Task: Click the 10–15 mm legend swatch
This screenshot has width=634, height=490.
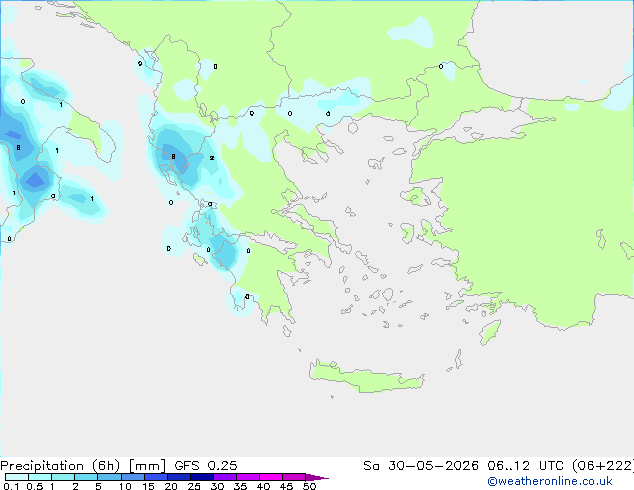Action: 132,477
